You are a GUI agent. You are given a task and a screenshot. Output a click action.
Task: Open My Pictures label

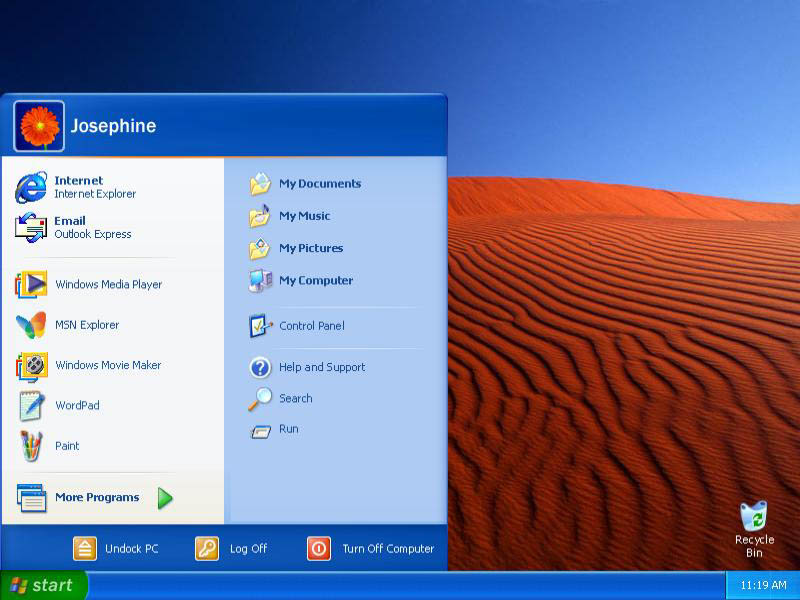[x=311, y=248]
